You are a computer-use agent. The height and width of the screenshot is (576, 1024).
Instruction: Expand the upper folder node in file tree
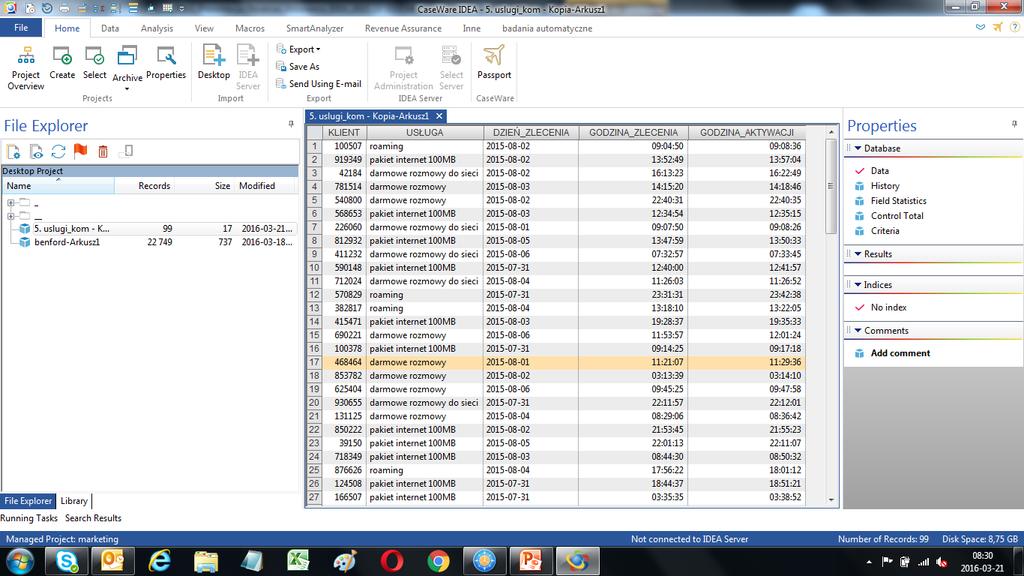[10, 202]
